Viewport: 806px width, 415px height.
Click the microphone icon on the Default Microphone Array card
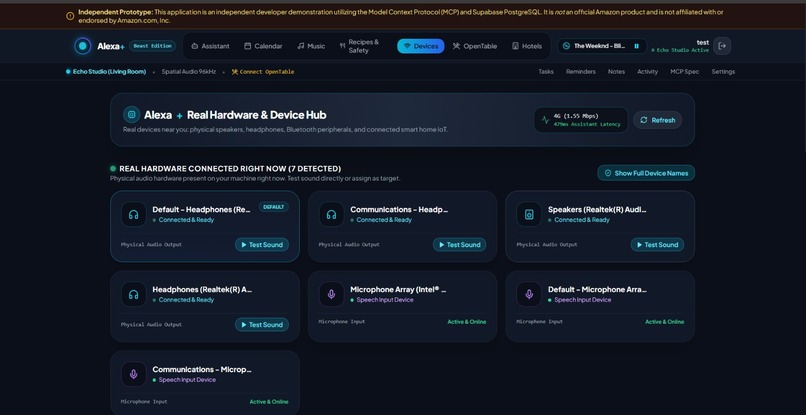coord(529,294)
